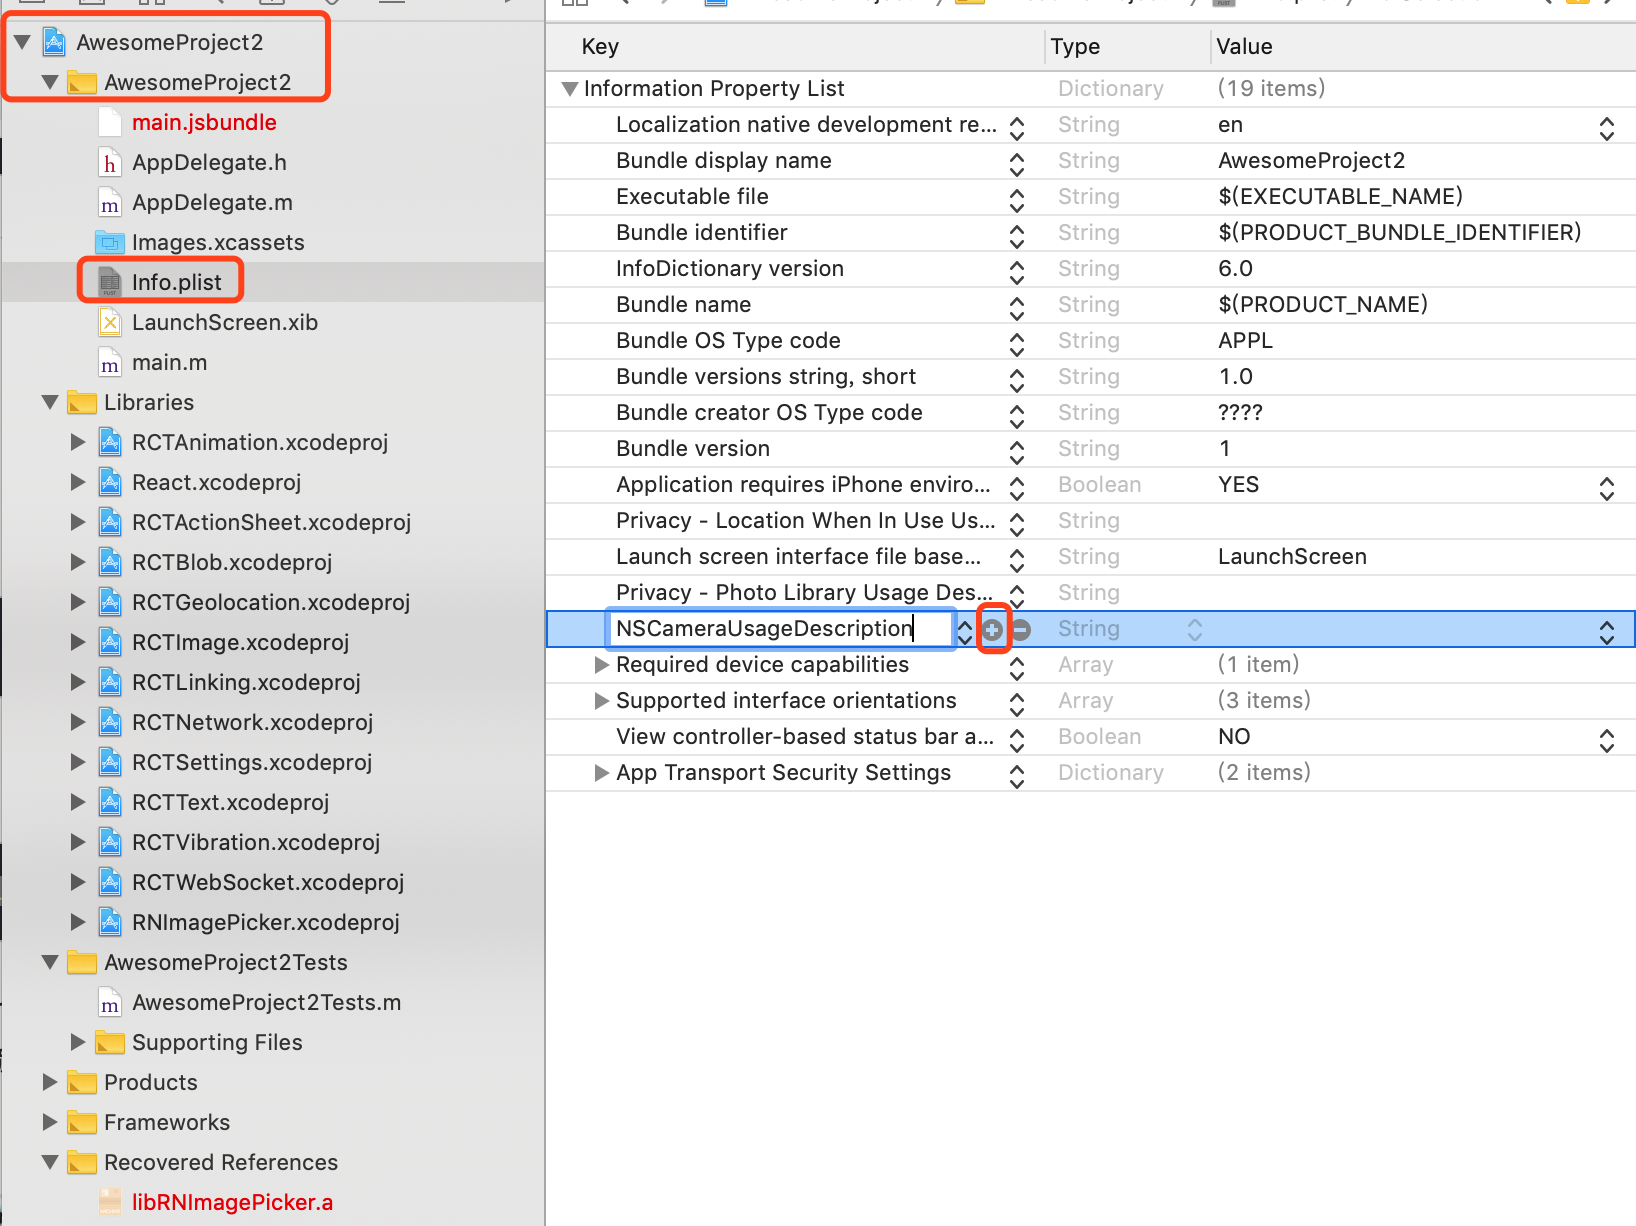Expand Required device capabilities array
This screenshot has height=1226, width=1636.
(x=601, y=665)
